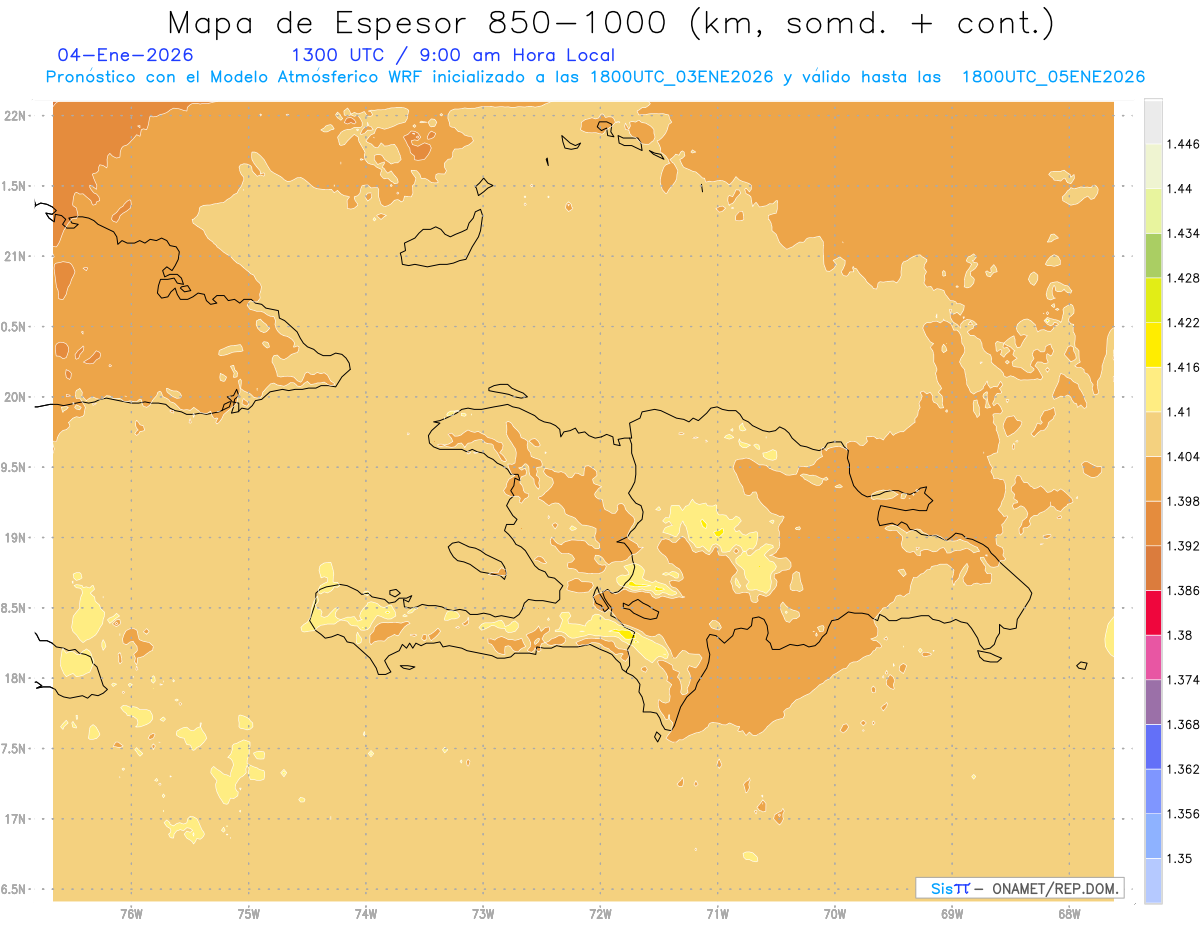Select the pink legend band between 1.374 and 1.38
The width and height of the screenshot is (1200, 927).
tap(1153, 657)
